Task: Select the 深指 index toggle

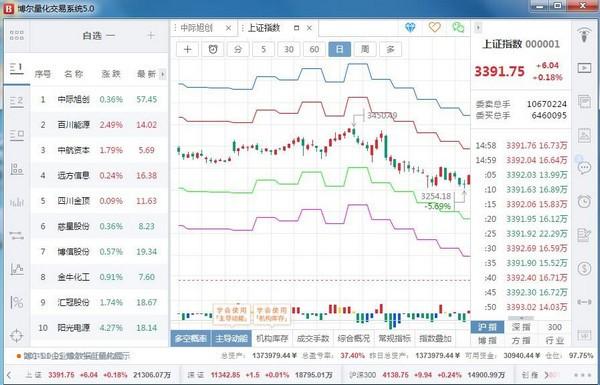Action: [521, 327]
